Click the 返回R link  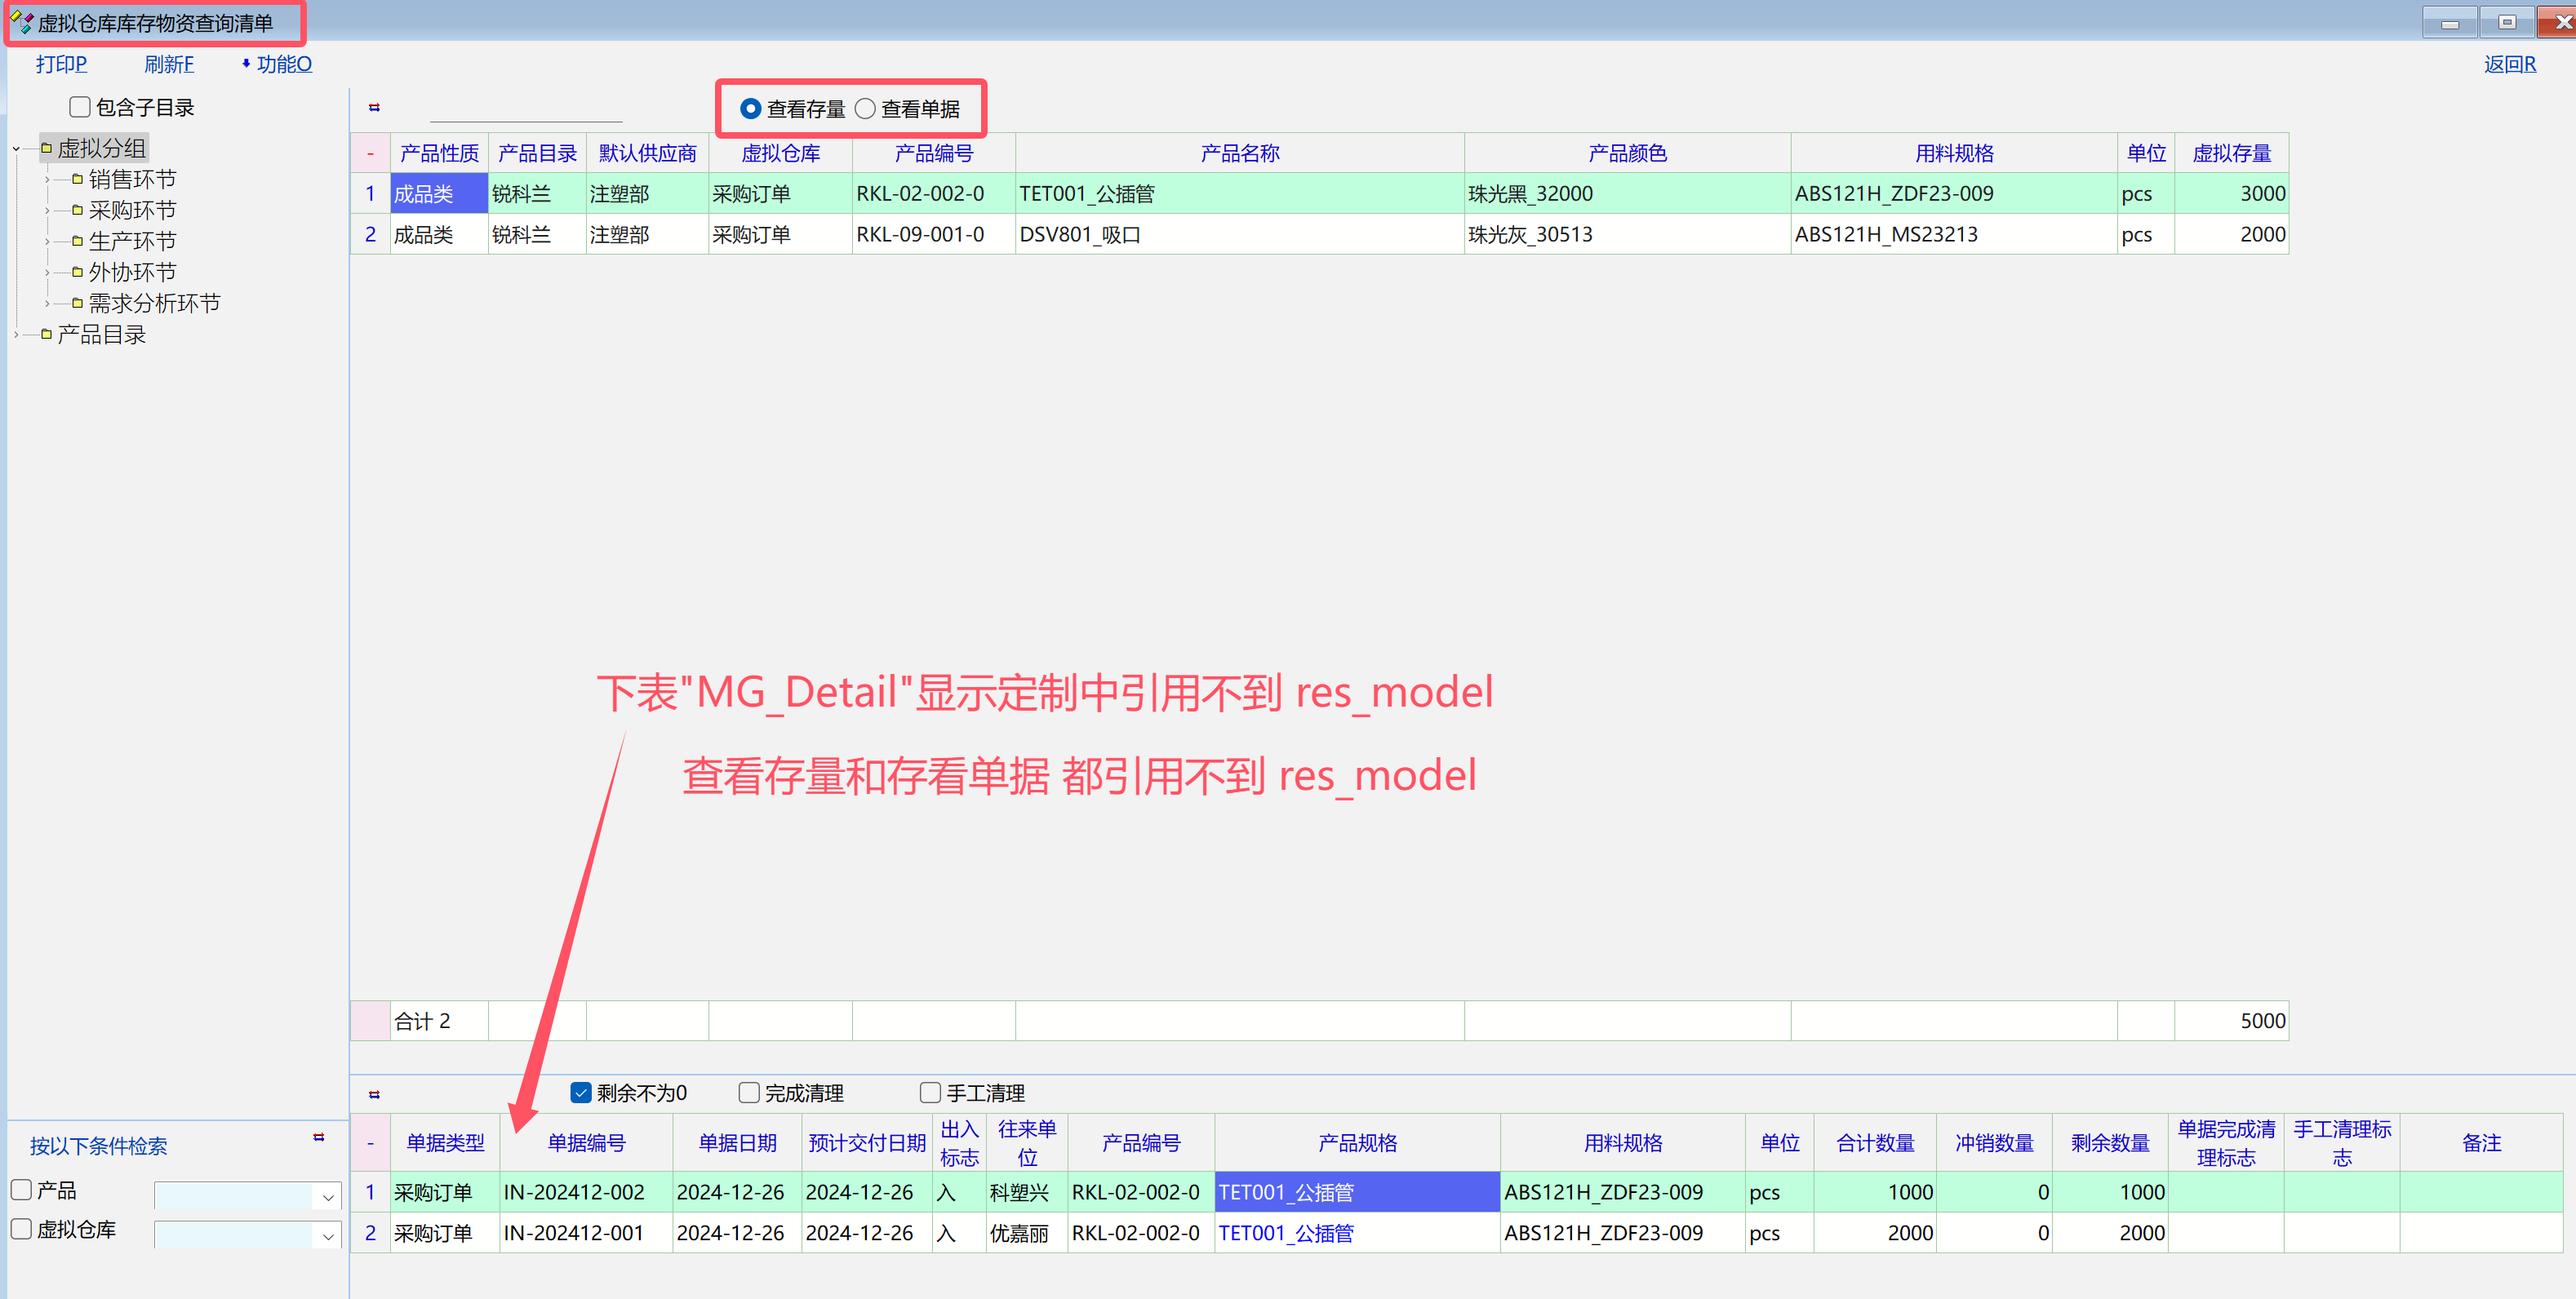(x=2509, y=64)
